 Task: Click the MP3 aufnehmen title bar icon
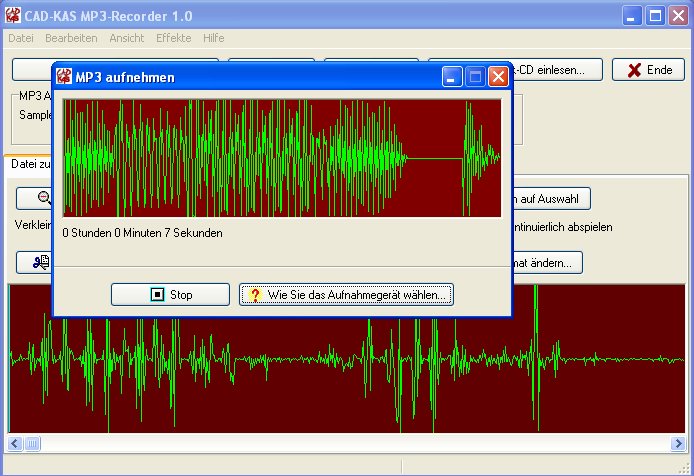[65, 77]
